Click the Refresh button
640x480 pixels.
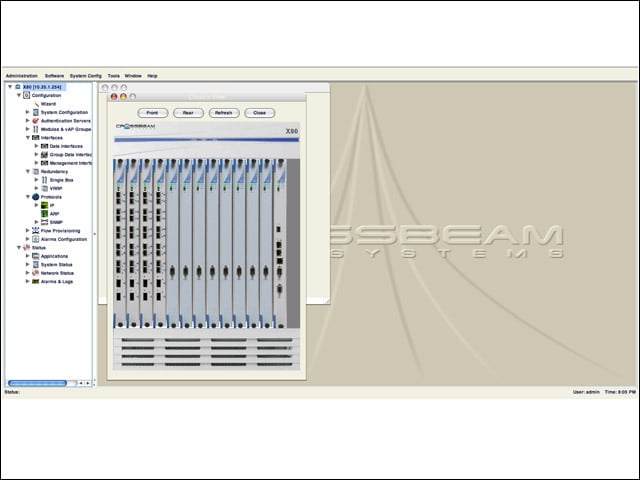click(x=224, y=113)
